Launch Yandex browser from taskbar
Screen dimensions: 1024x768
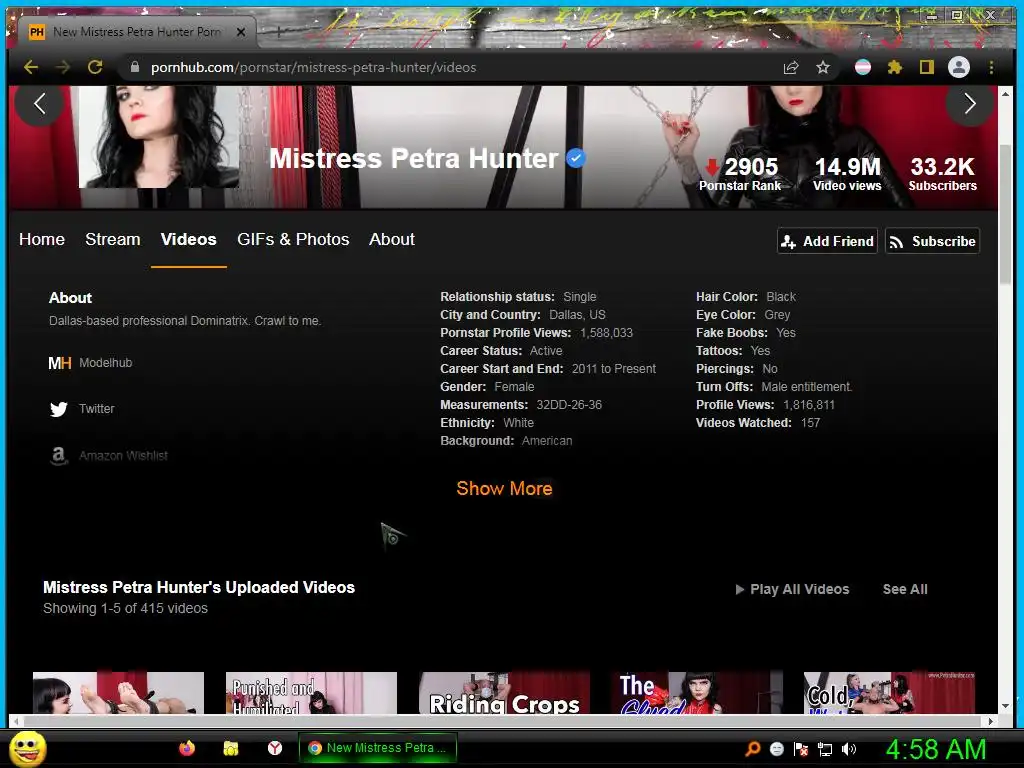[x=275, y=748]
